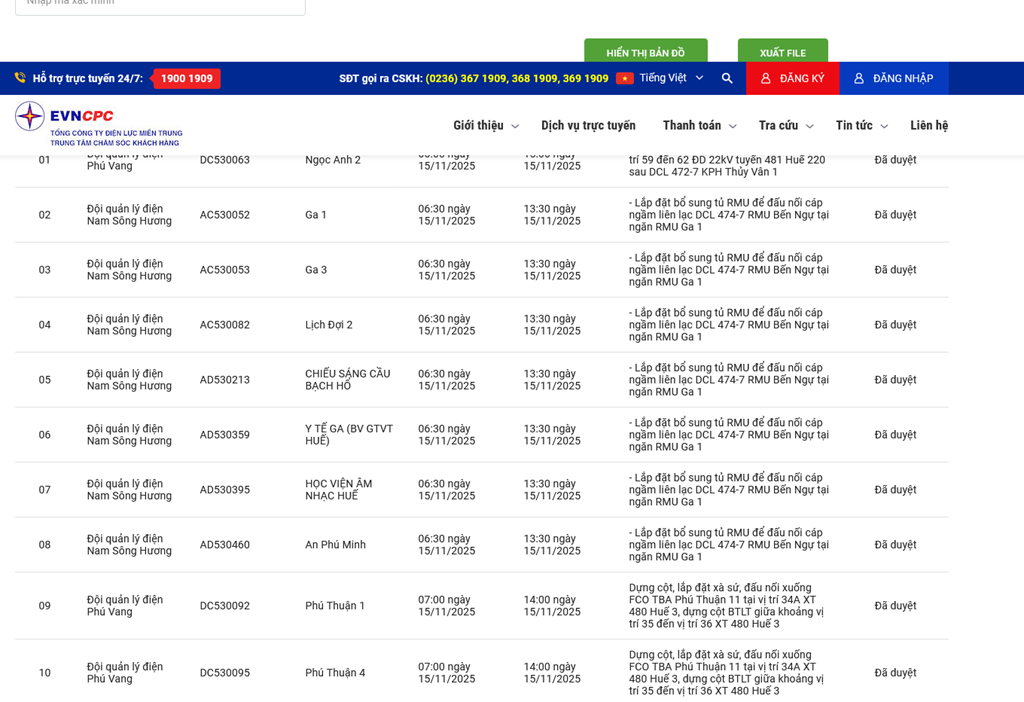Go to the Liên hệ page
The height and width of the screenshot is (702, 1024).
pyautogui.click(x=928, y=126)
